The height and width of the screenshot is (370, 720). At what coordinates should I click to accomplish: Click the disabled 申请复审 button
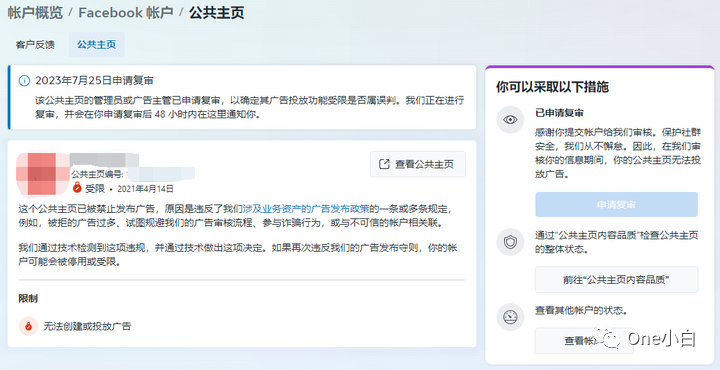pyautogui.click(x=616, y=205)
